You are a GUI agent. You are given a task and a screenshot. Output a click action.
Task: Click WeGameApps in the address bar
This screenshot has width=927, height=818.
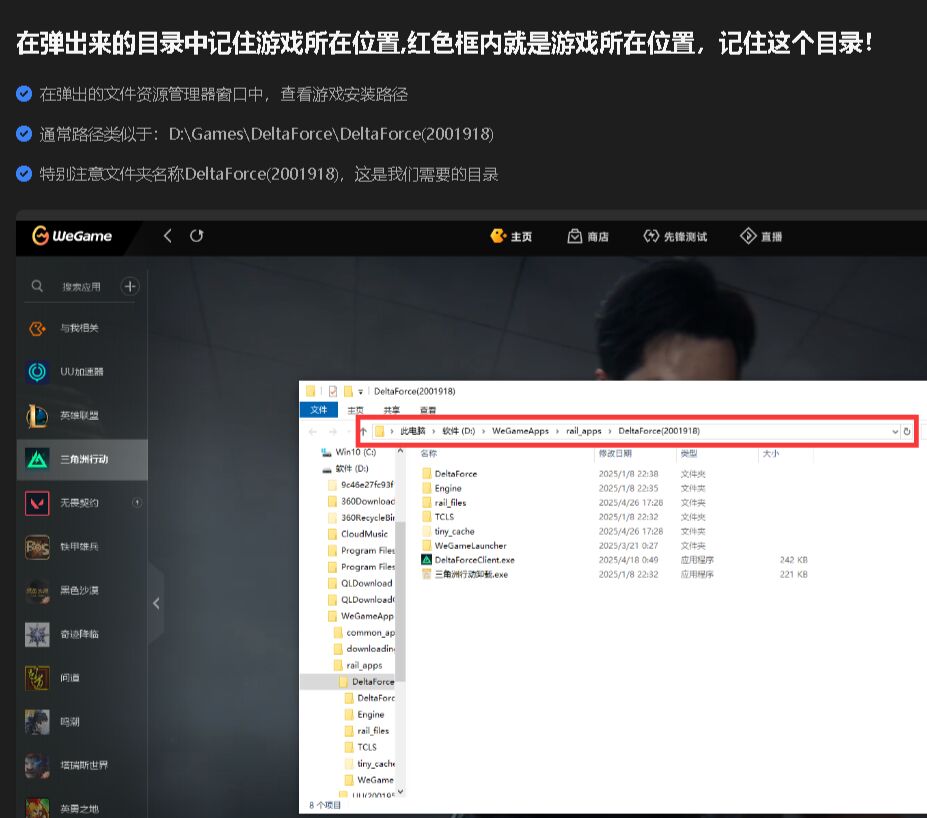coord(520,431)
